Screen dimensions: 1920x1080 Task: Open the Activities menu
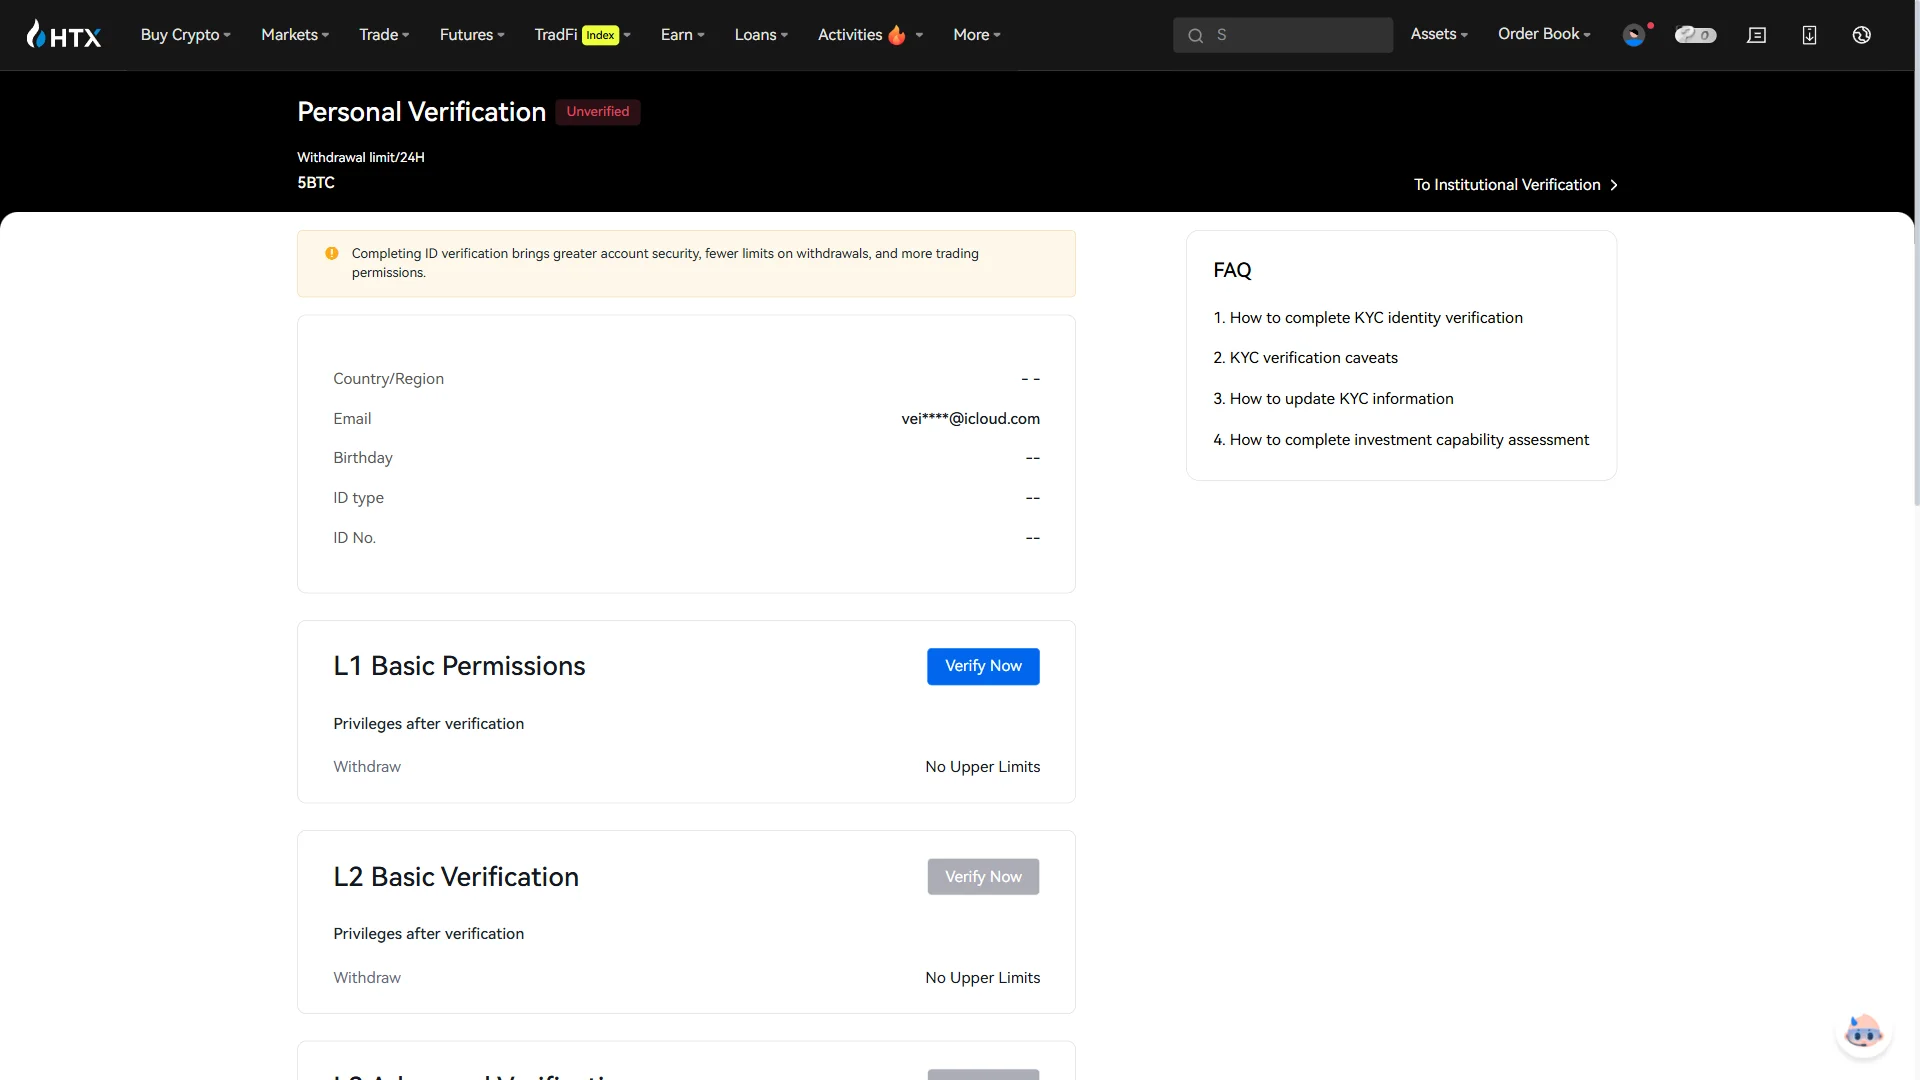coord(870,35)
